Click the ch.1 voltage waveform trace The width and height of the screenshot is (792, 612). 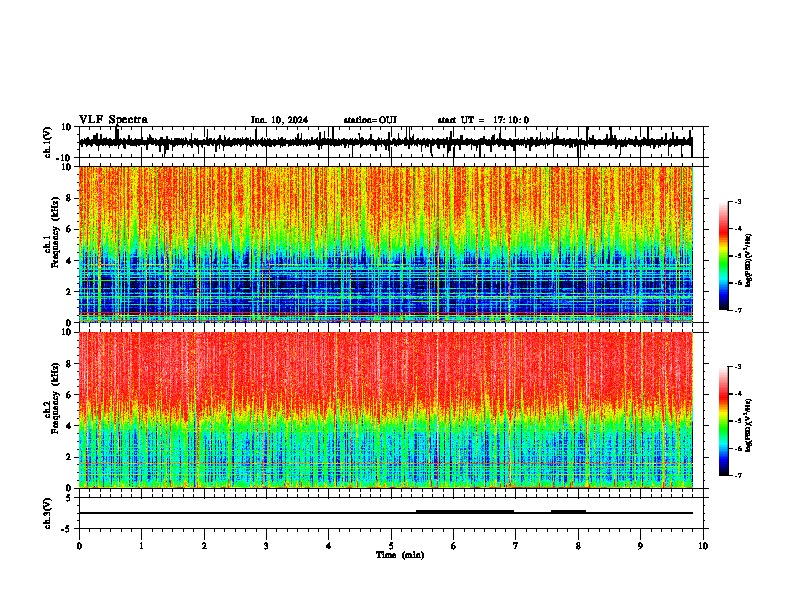(385, 142)
